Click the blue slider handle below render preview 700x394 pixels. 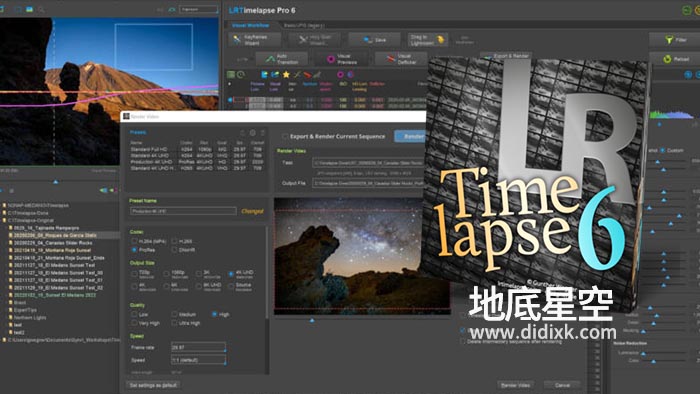coord(312,320)
